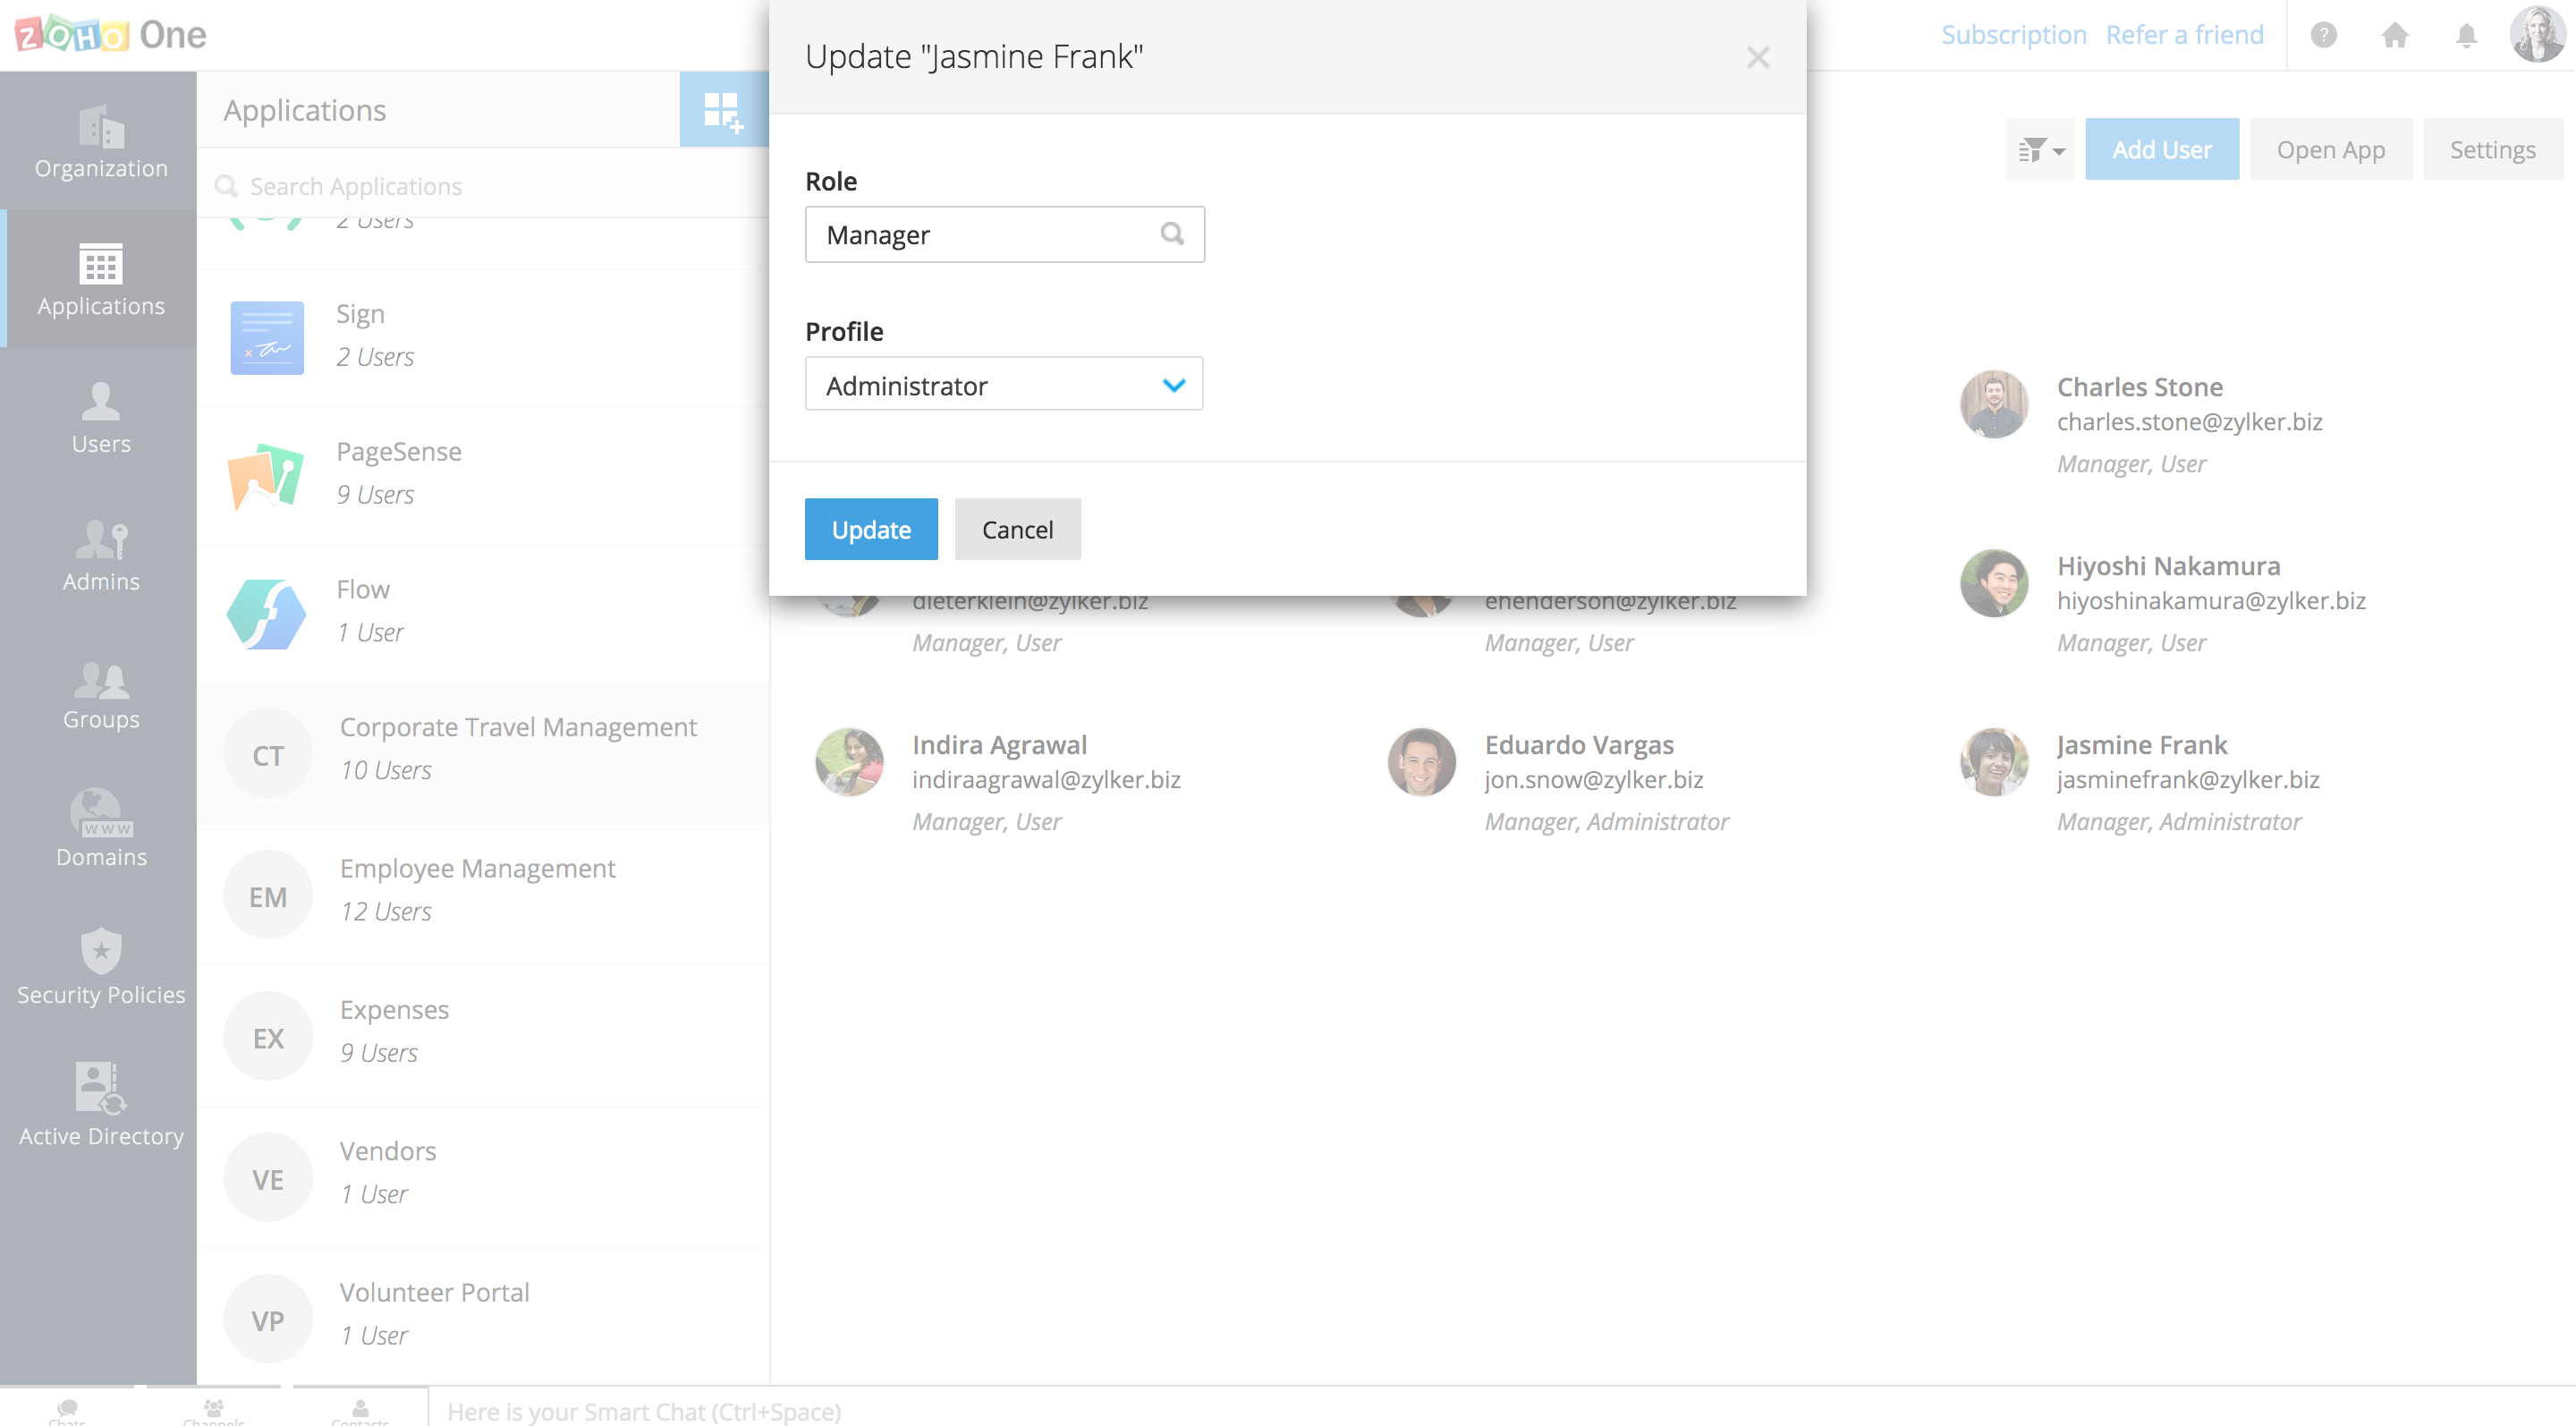Viewport: 2576px width, 1426px height.
Task: Click the Zoho One logo
Action: click(110, 34)
